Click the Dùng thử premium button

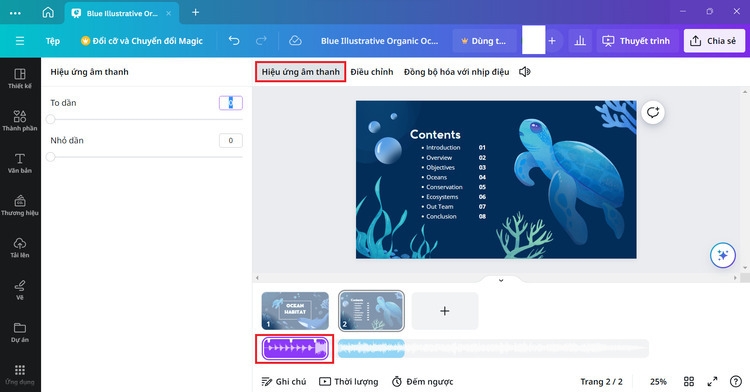[x=484, y=41]
